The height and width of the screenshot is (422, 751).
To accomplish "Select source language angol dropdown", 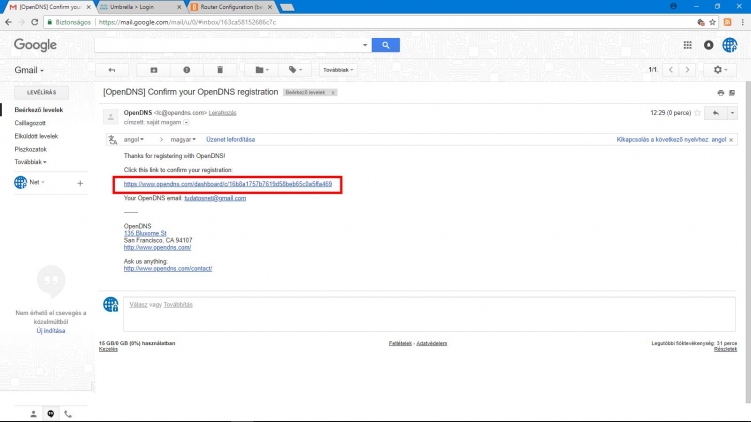I will coord(134,139).
